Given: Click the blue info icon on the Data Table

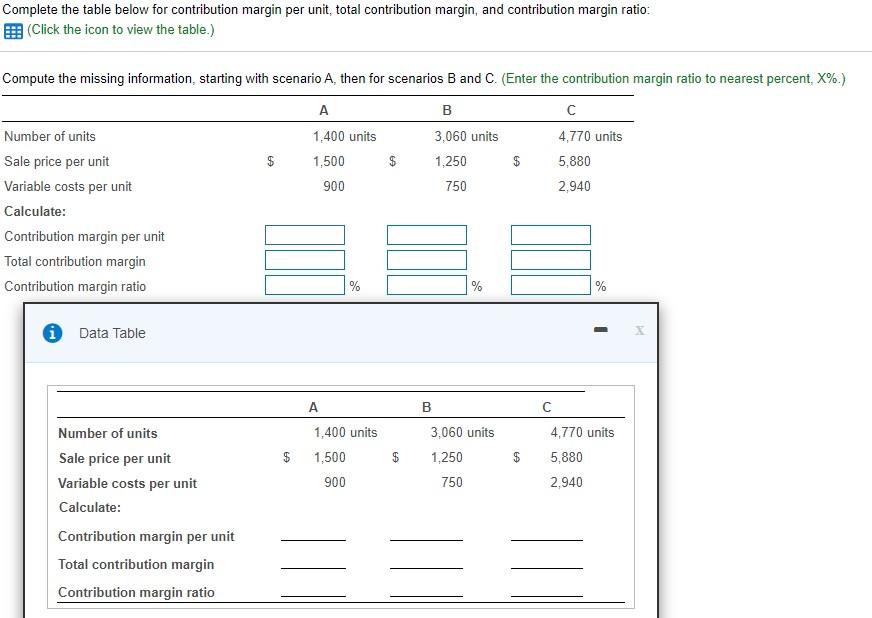Looking at the screenshot, I should [51, 333].
